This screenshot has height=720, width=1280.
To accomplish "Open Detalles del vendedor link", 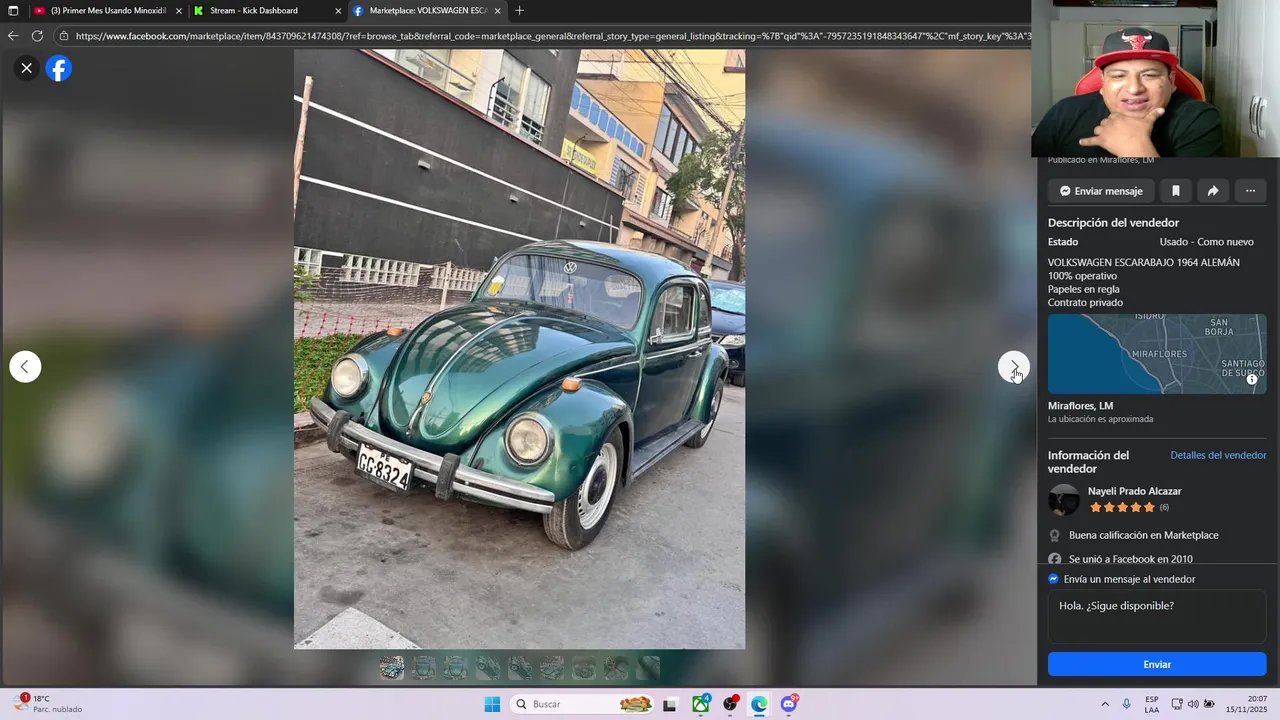I will pos(1218,455).
